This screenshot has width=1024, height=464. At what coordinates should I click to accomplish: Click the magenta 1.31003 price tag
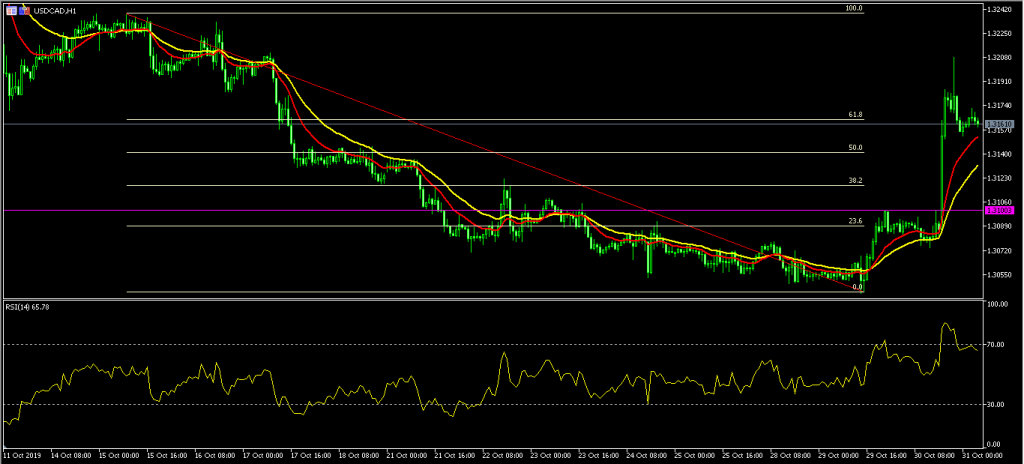(999, 211)
